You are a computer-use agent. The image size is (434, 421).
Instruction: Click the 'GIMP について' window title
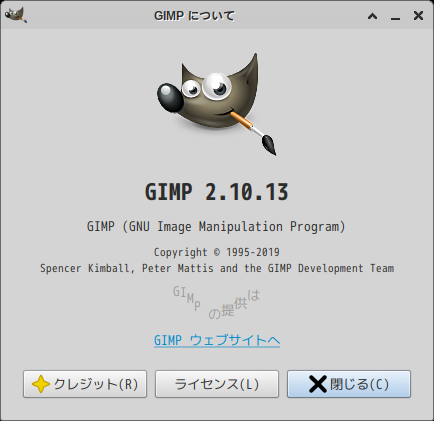pyautogui.click(x=194, y=16)
